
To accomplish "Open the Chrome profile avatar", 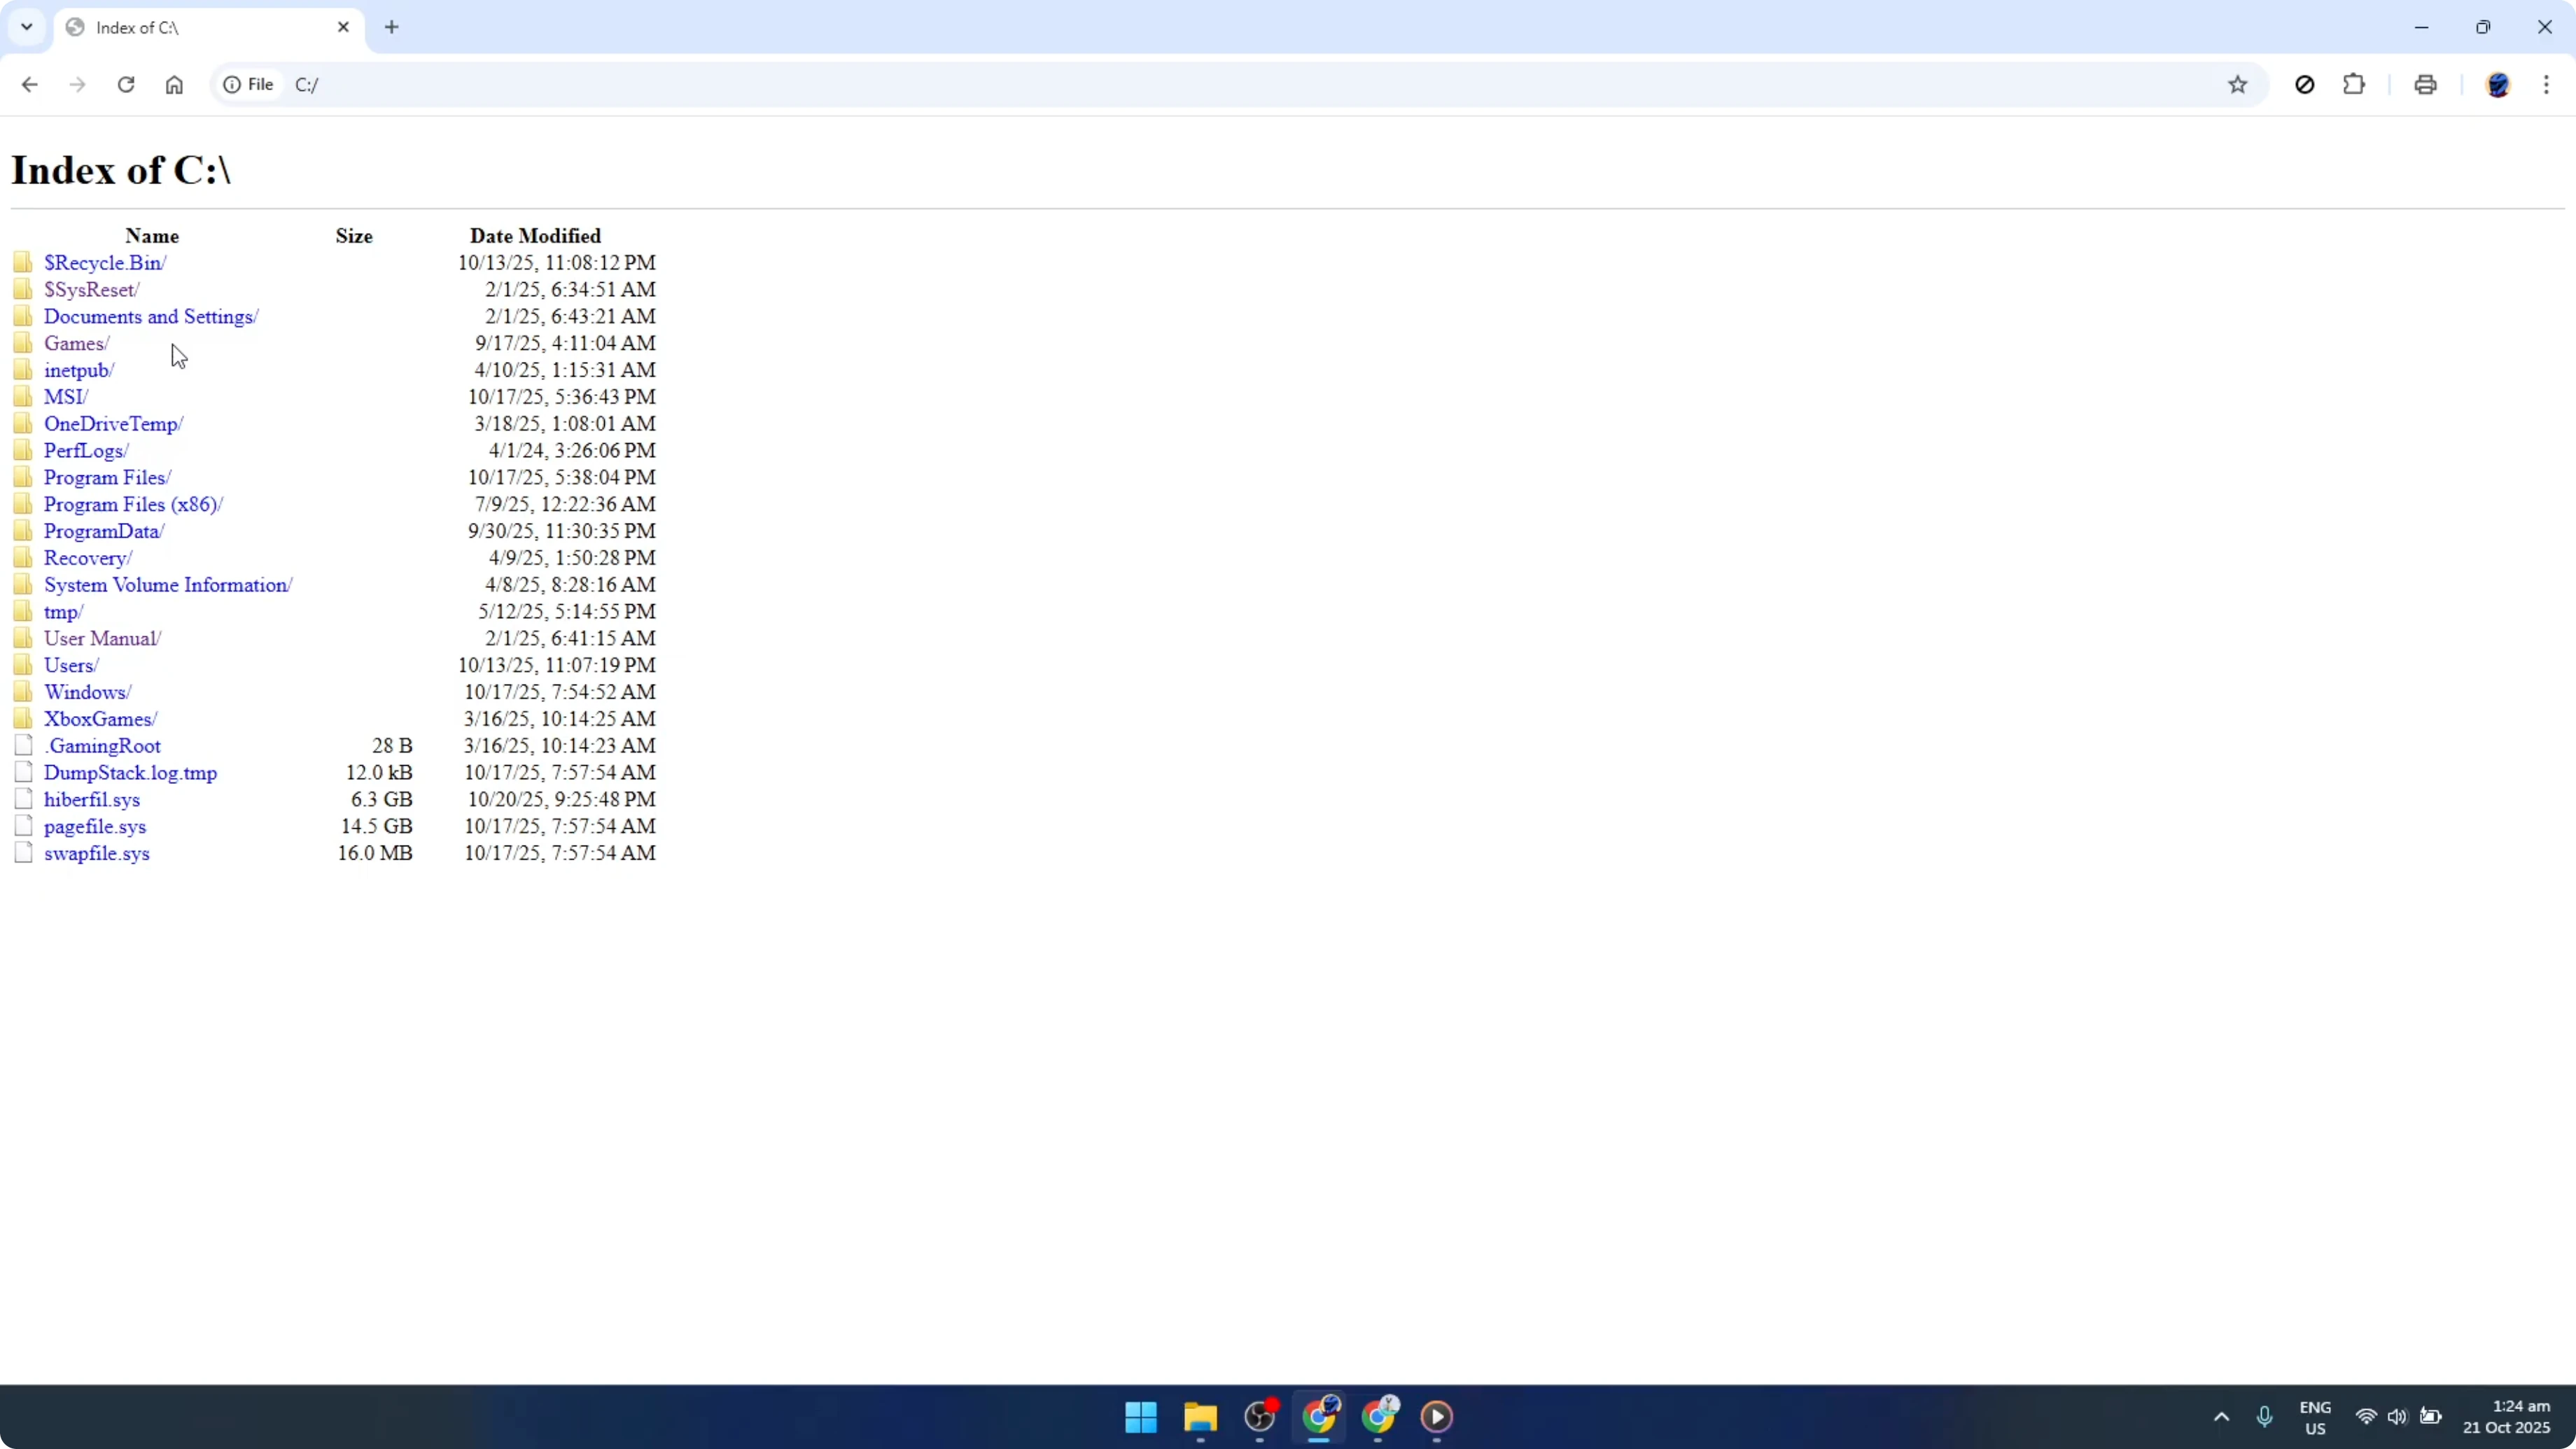I will pos(2498,85).
